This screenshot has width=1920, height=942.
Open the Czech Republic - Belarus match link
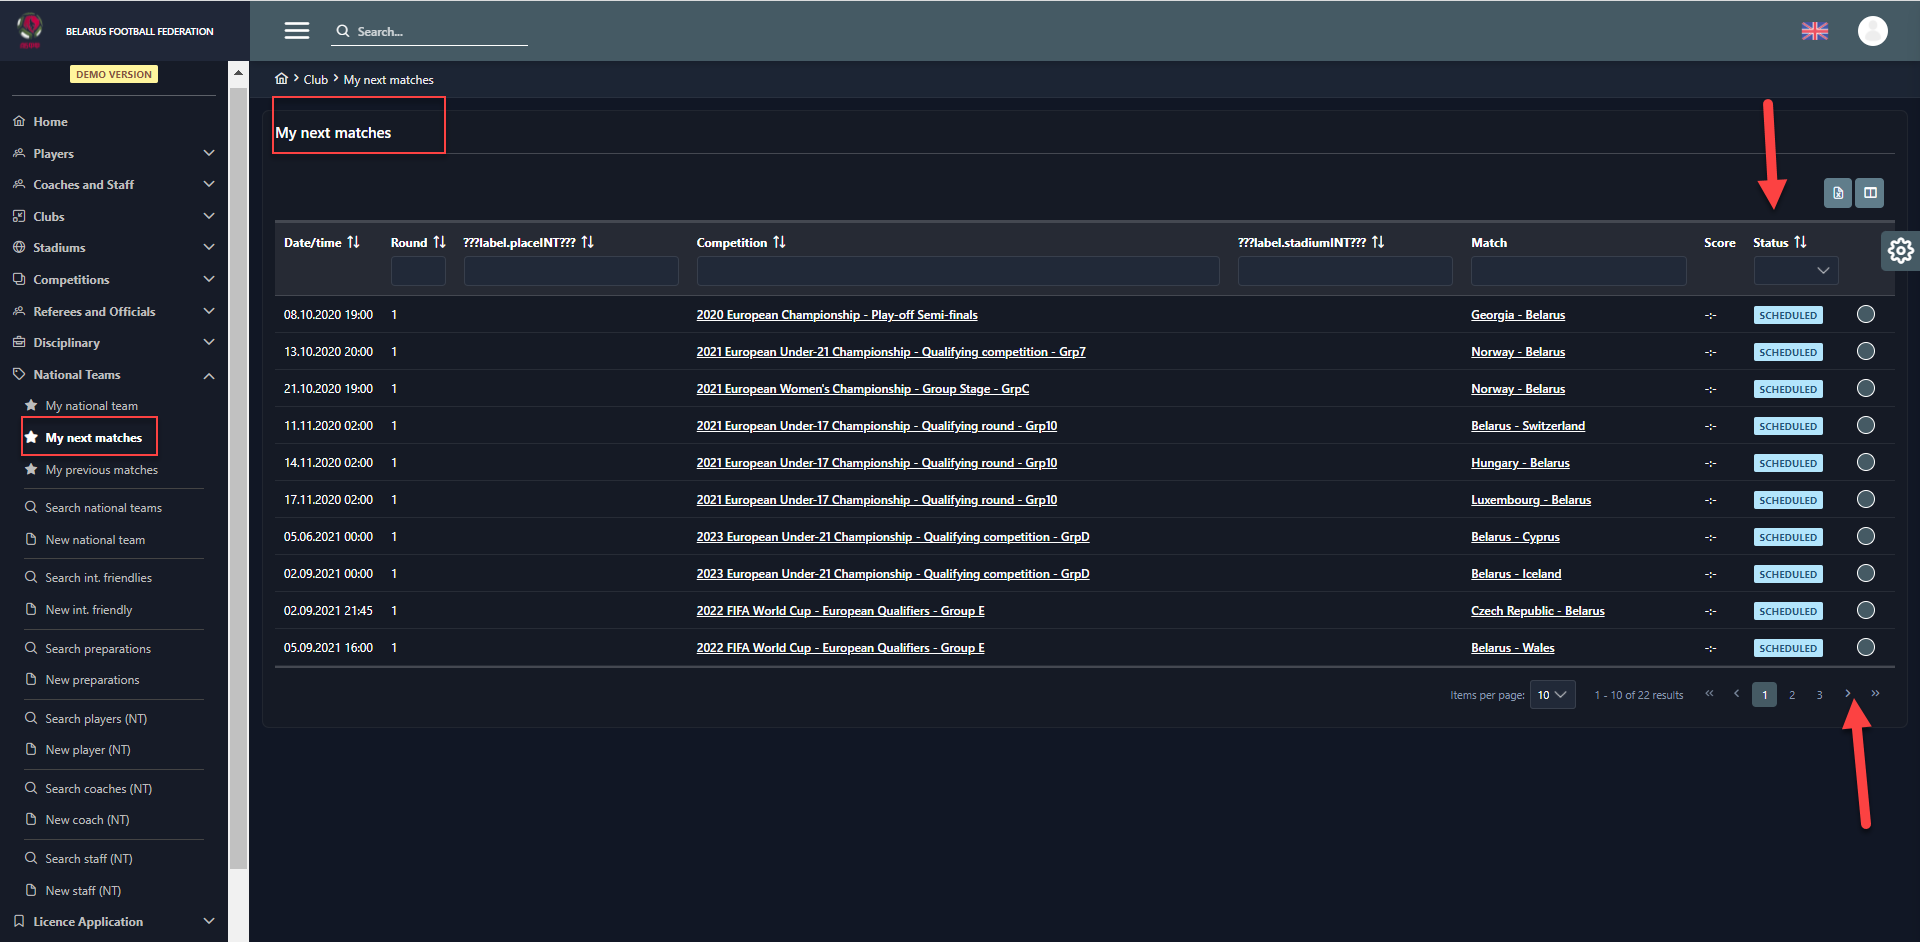[1537, 611]
